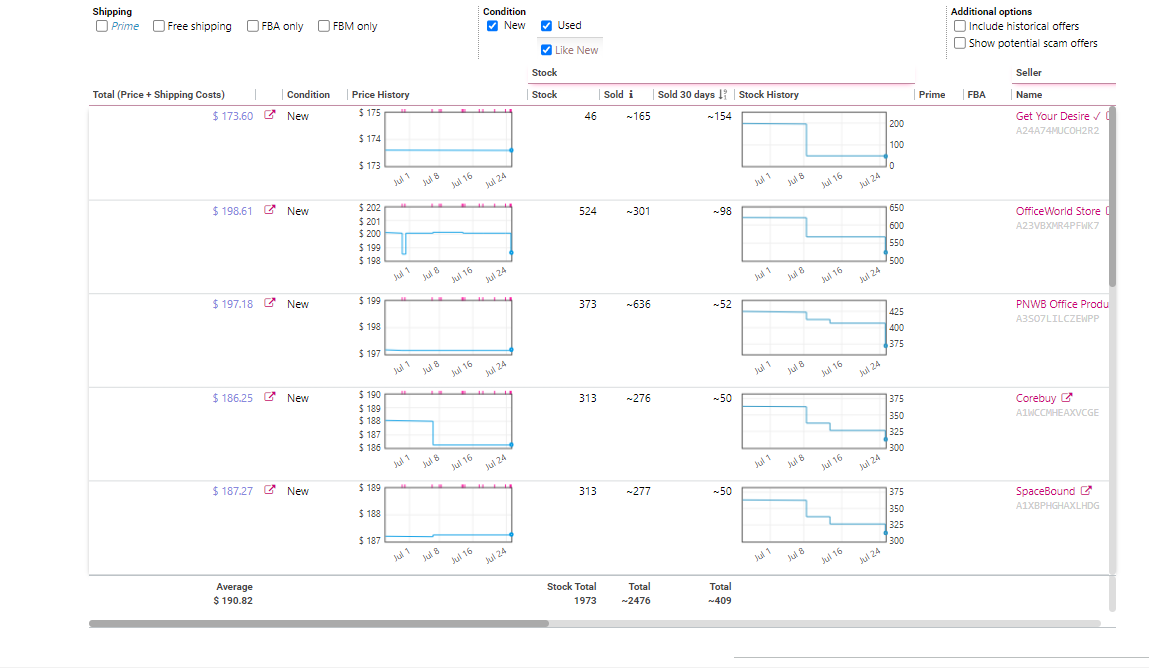This screenshot has height=668, width=1149.
Task: Click the Price History column header
Action: pyautogui.click(x=380, y=94)
